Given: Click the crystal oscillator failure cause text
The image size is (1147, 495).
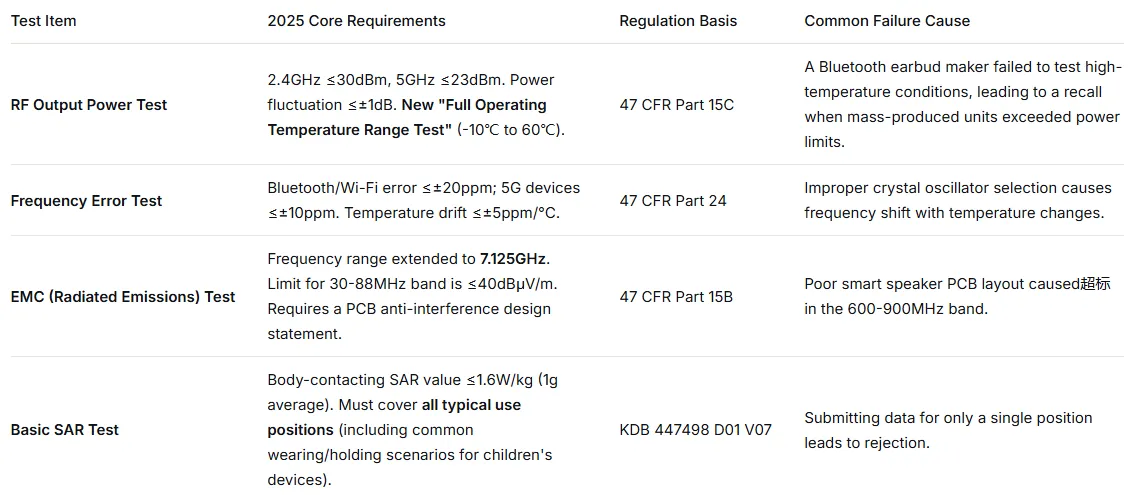Looking at the screenshot, I should (x=957, y=201).
